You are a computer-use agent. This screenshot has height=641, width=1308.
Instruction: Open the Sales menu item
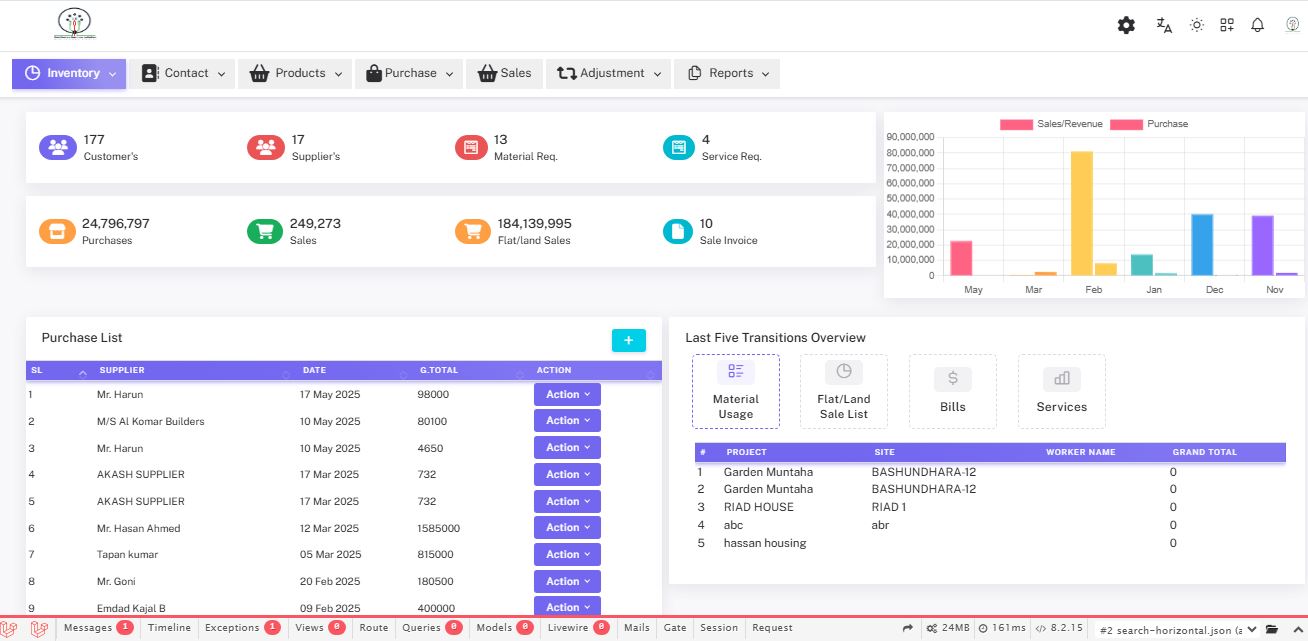click(505, 73)
